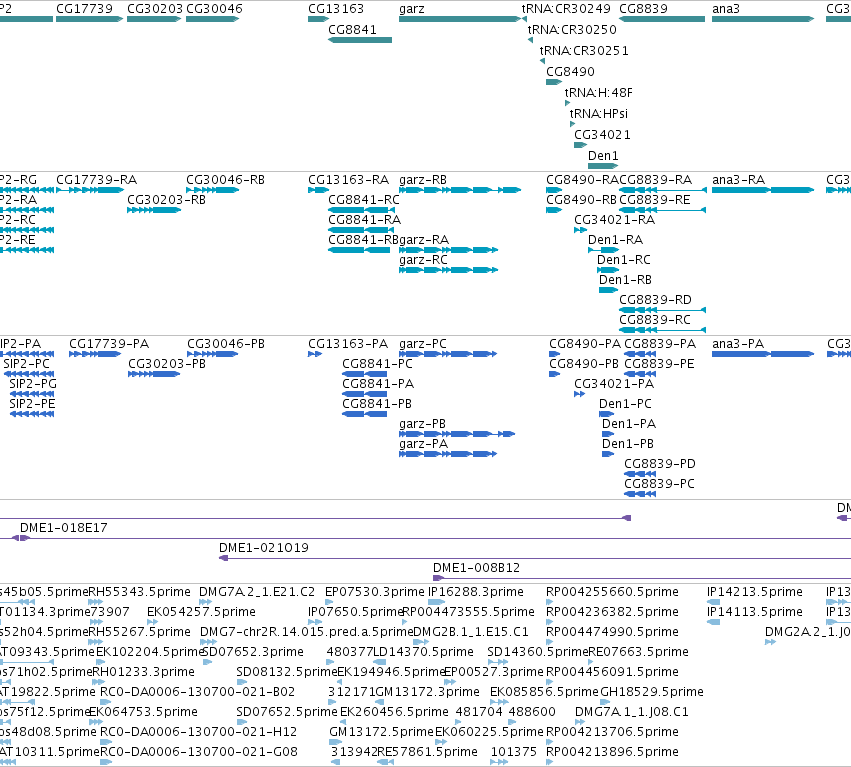The width and height of the screenshot is (851, 767).
Task: Click the CG8841-RA transcript label
Action: (x=364, y=220)
